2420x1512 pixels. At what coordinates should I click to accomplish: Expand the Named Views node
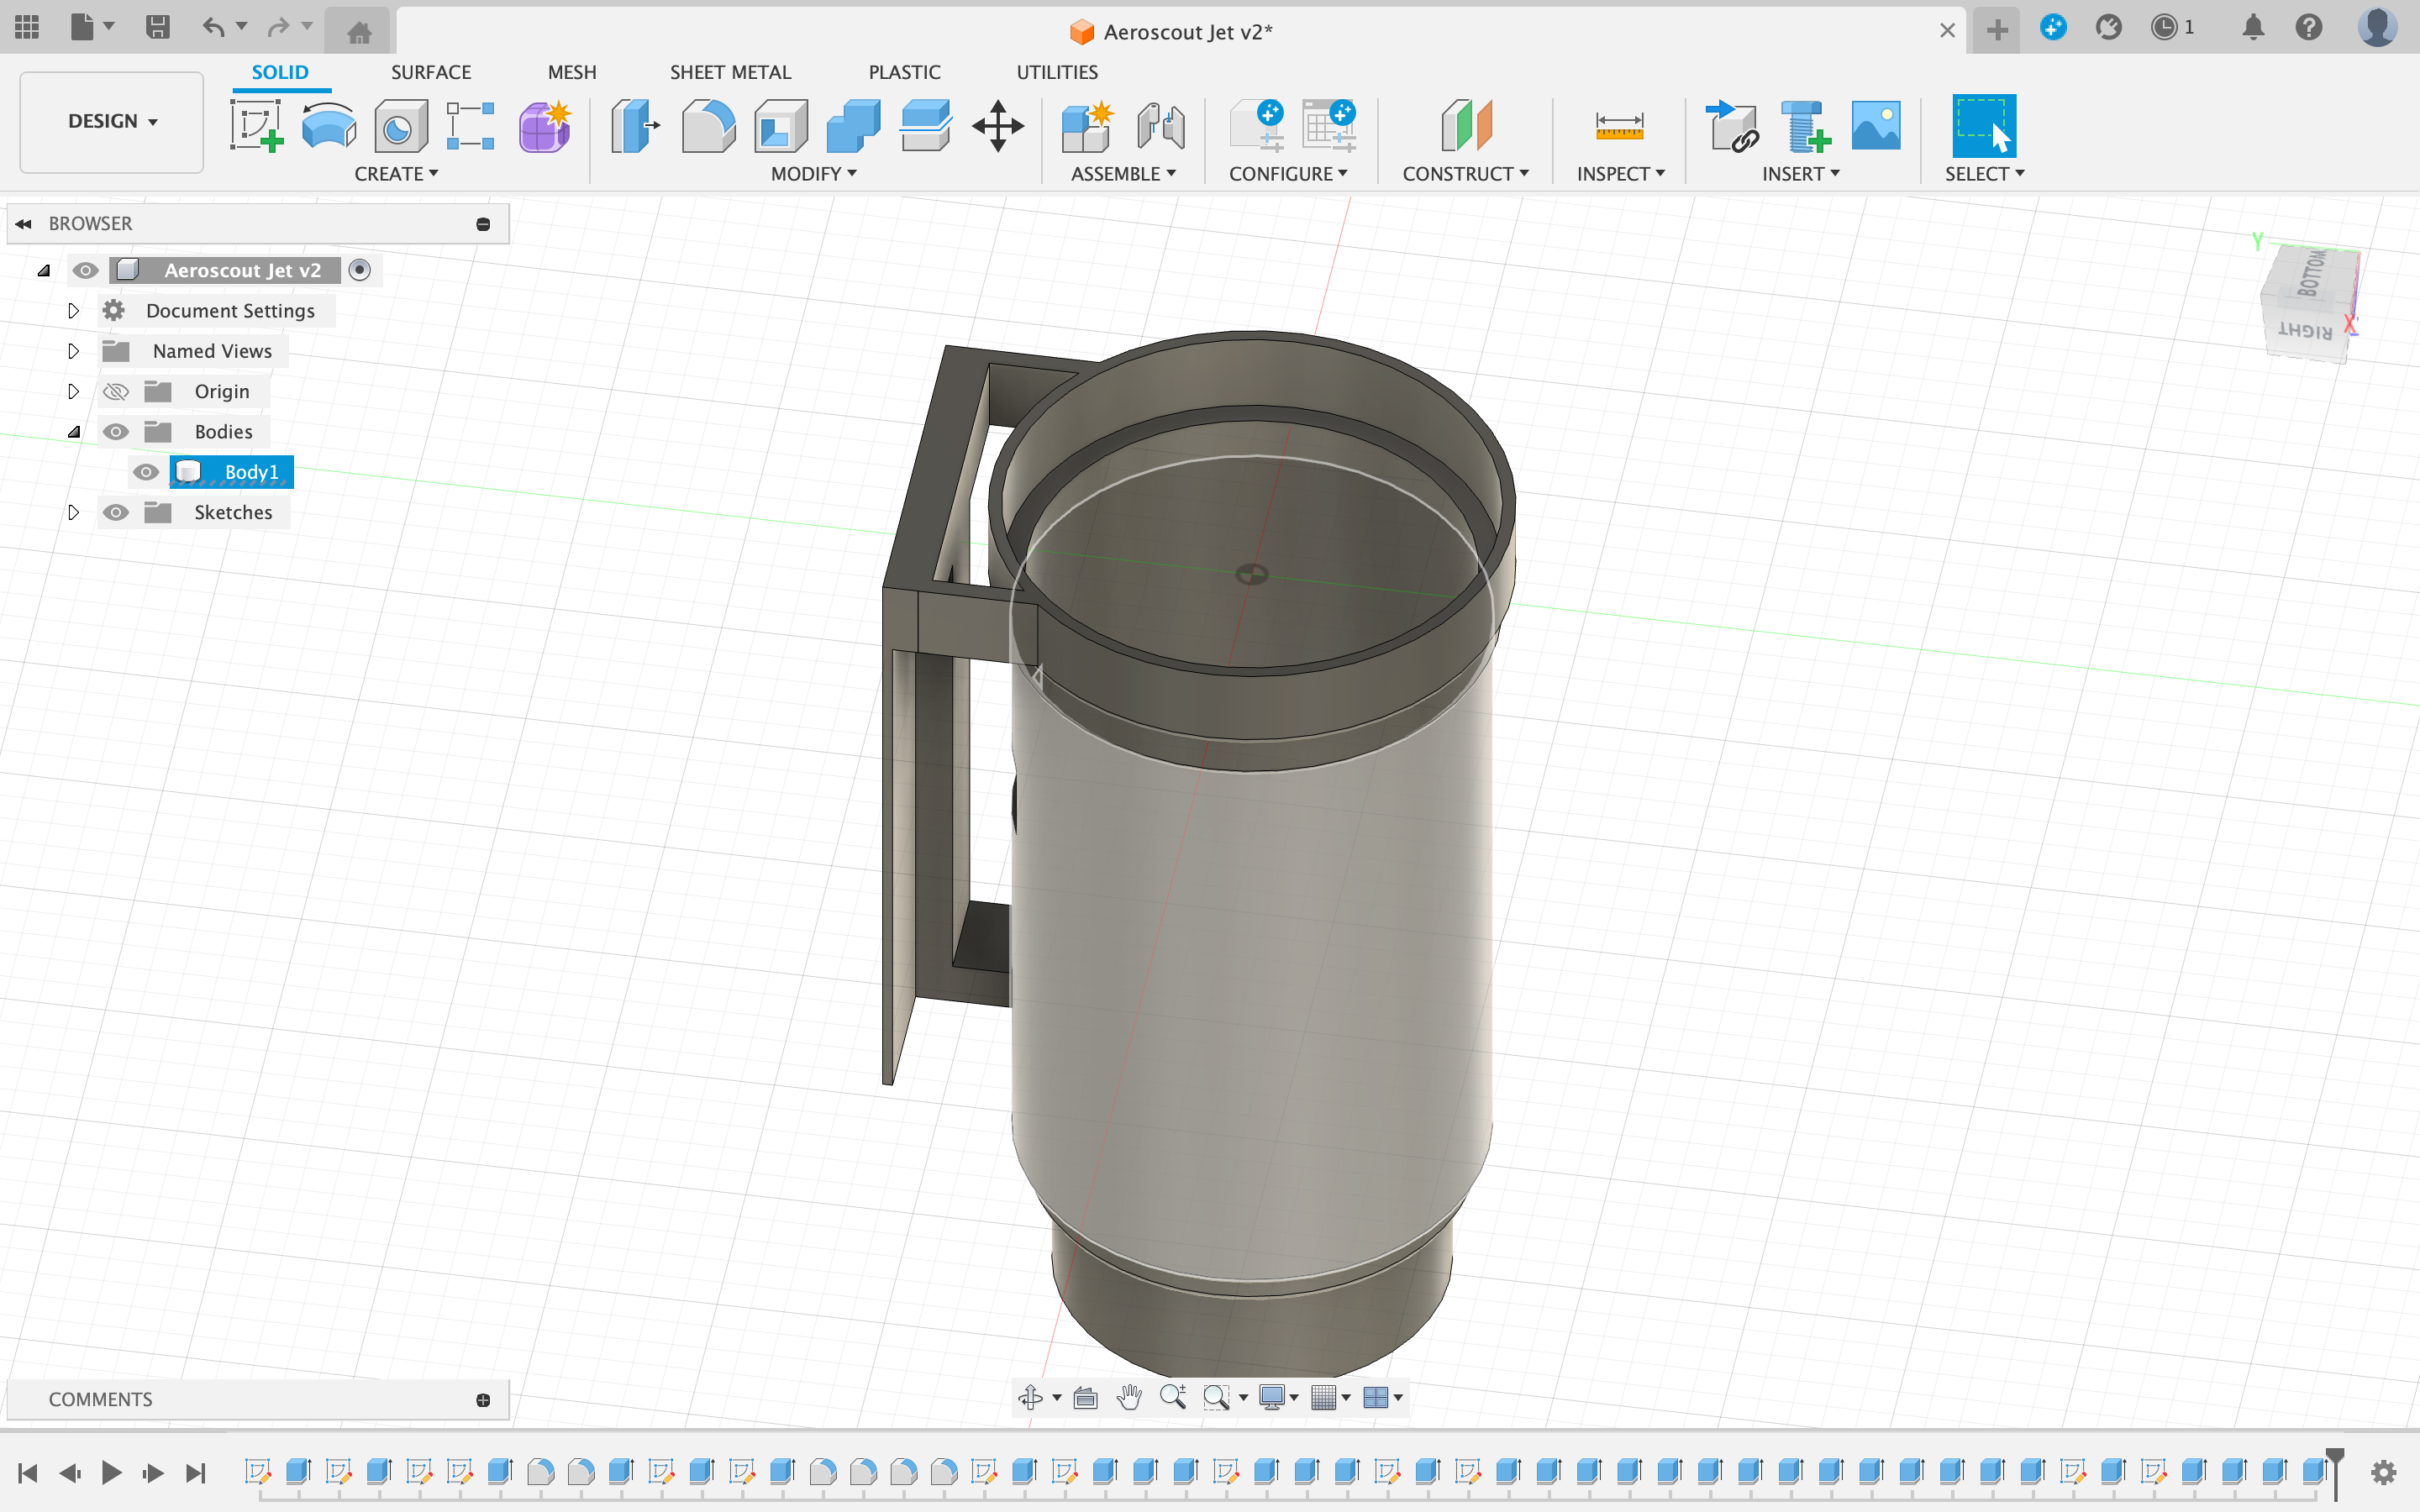[x=73, y=351]
